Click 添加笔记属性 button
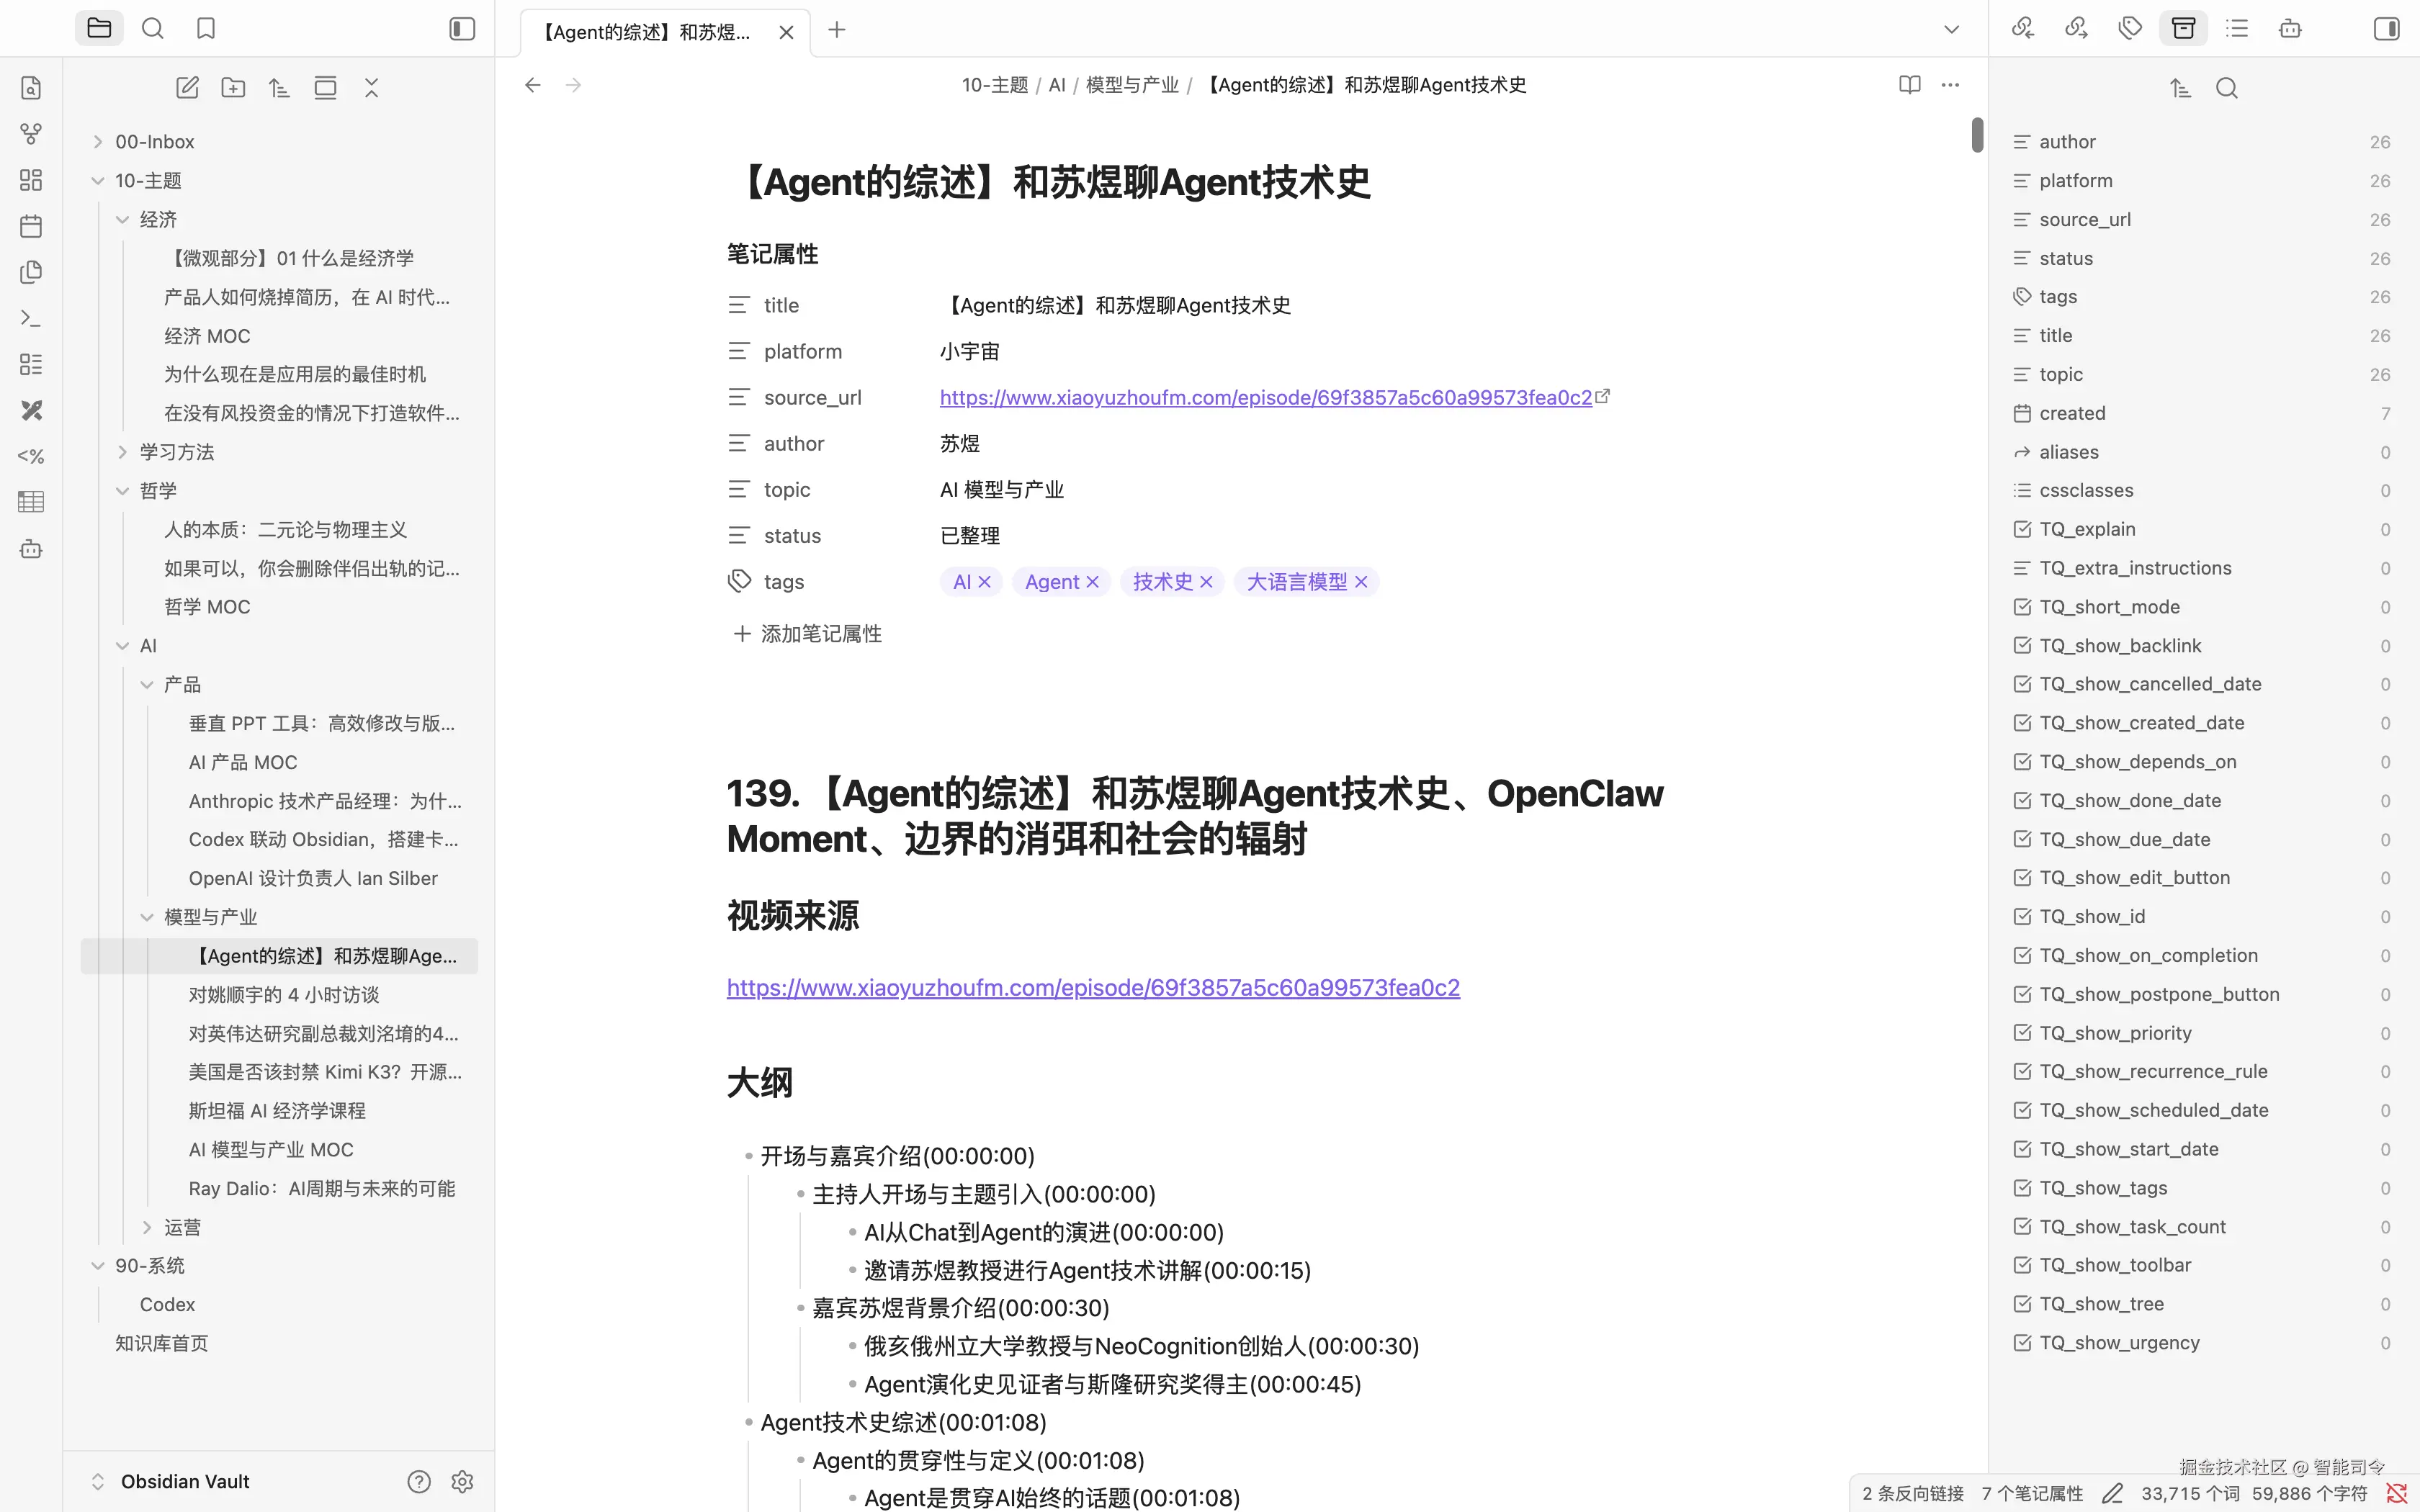The width and height of the screenshot is (2420, 1512). (x=807, y=634)
